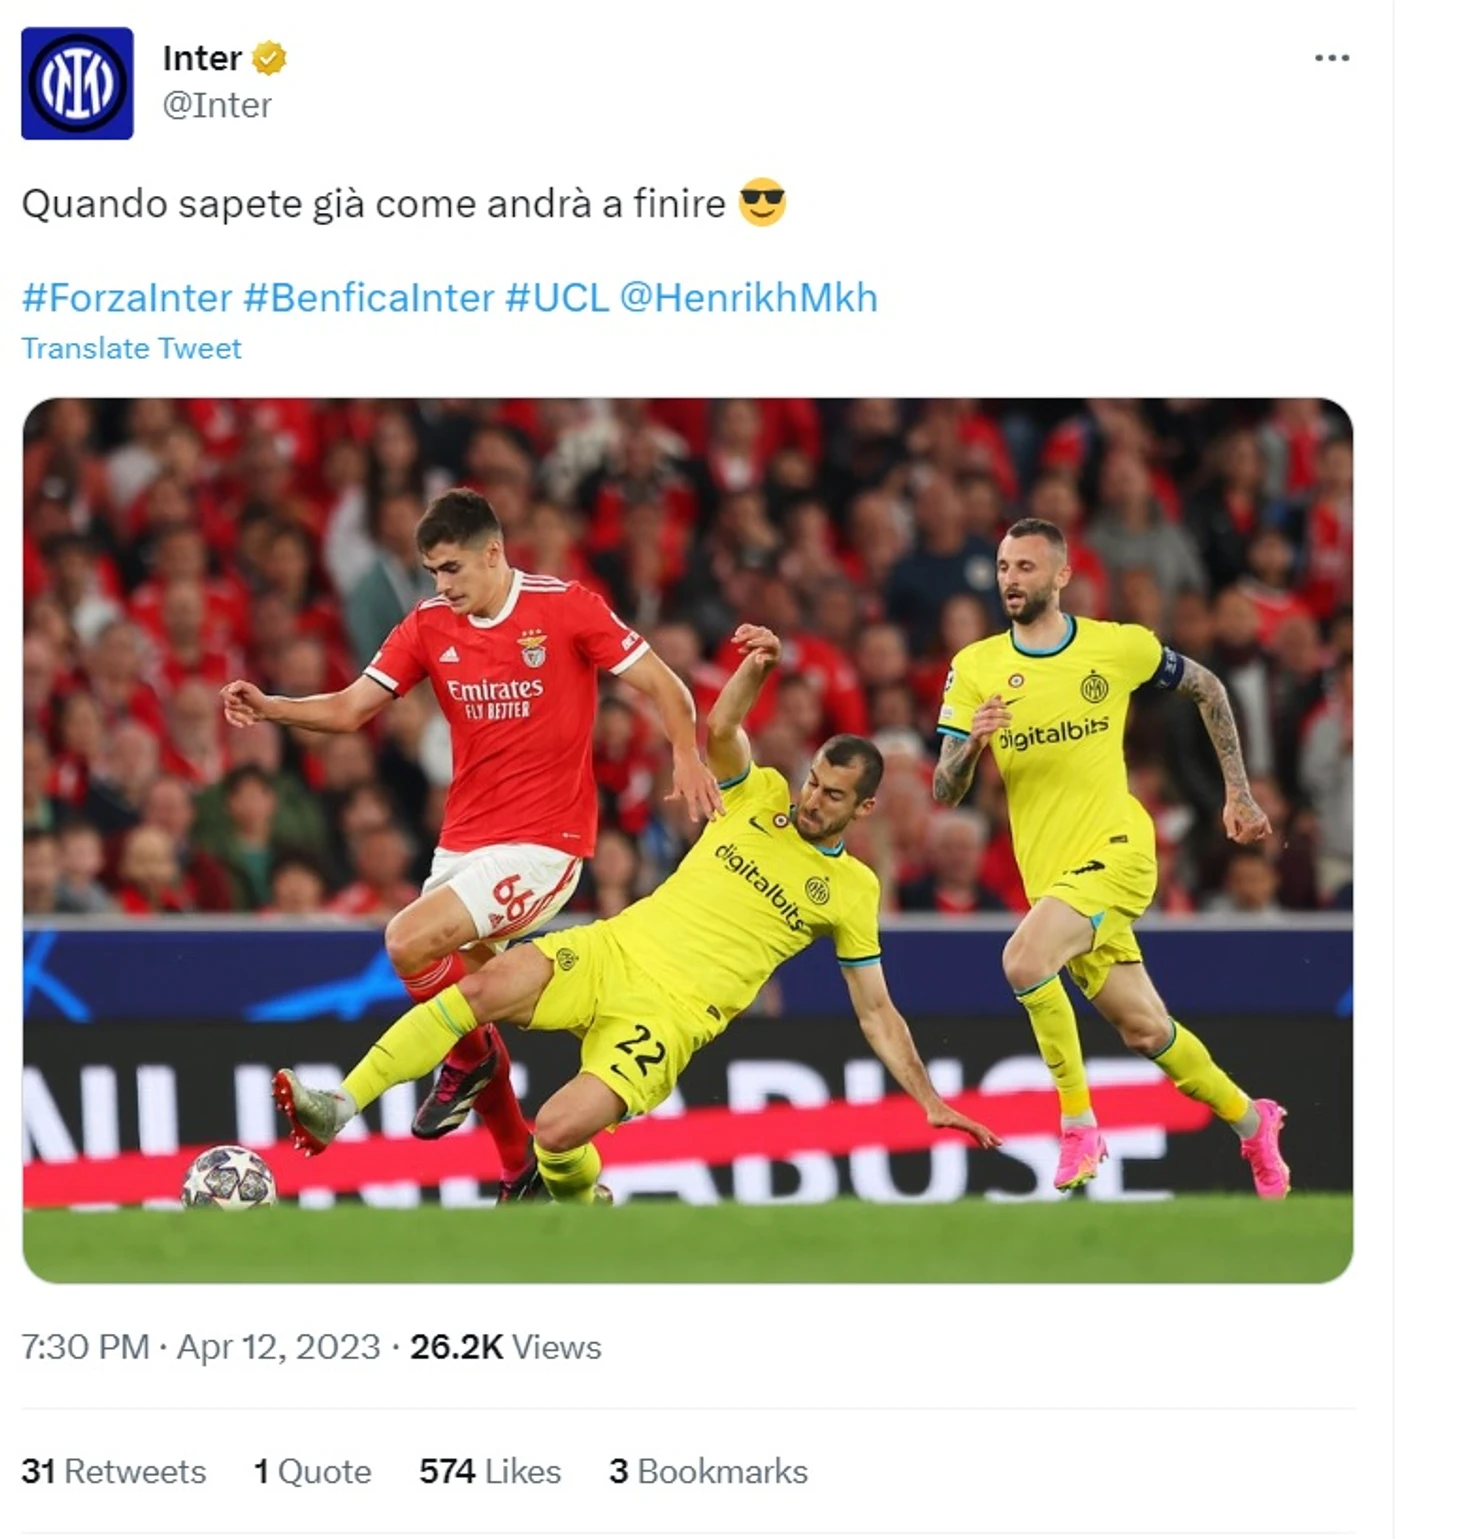
Task: Show the 31 Retweets list
Action: [x=113, y=1471]
